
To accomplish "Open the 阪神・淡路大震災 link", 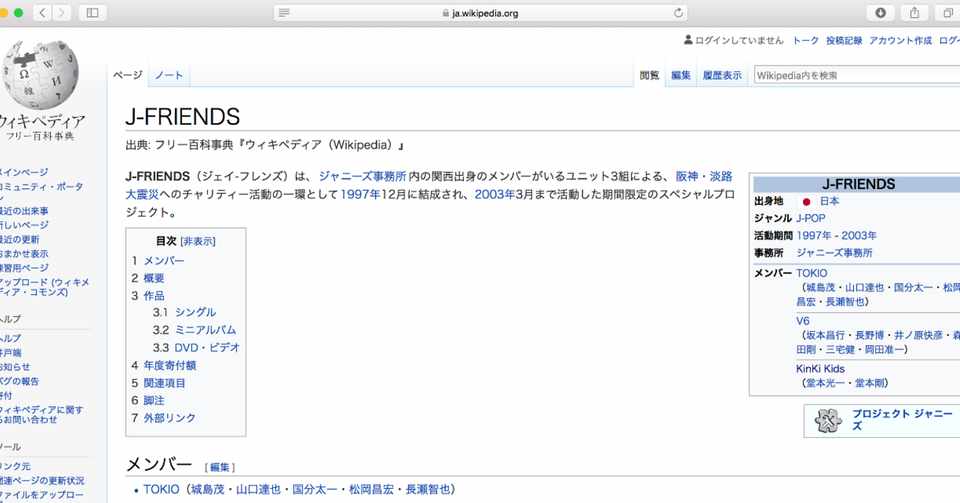I will coord(704,176).
